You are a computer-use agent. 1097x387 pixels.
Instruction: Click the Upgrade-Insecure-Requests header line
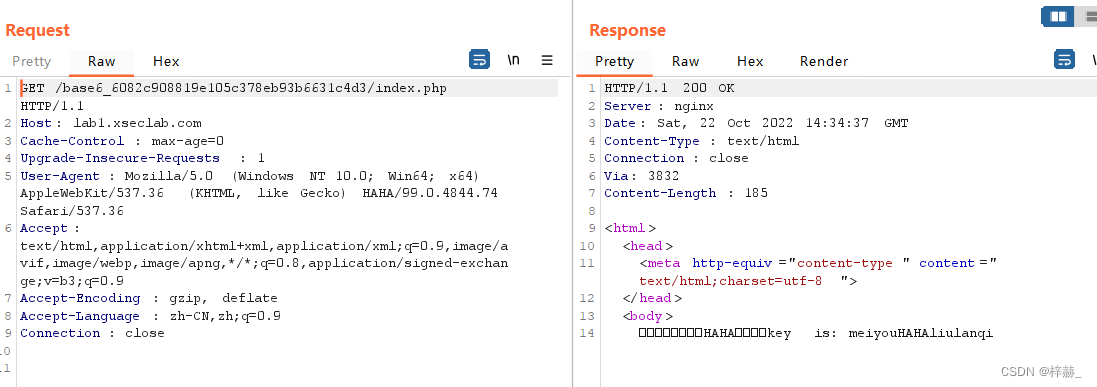(x=143, y=158)
